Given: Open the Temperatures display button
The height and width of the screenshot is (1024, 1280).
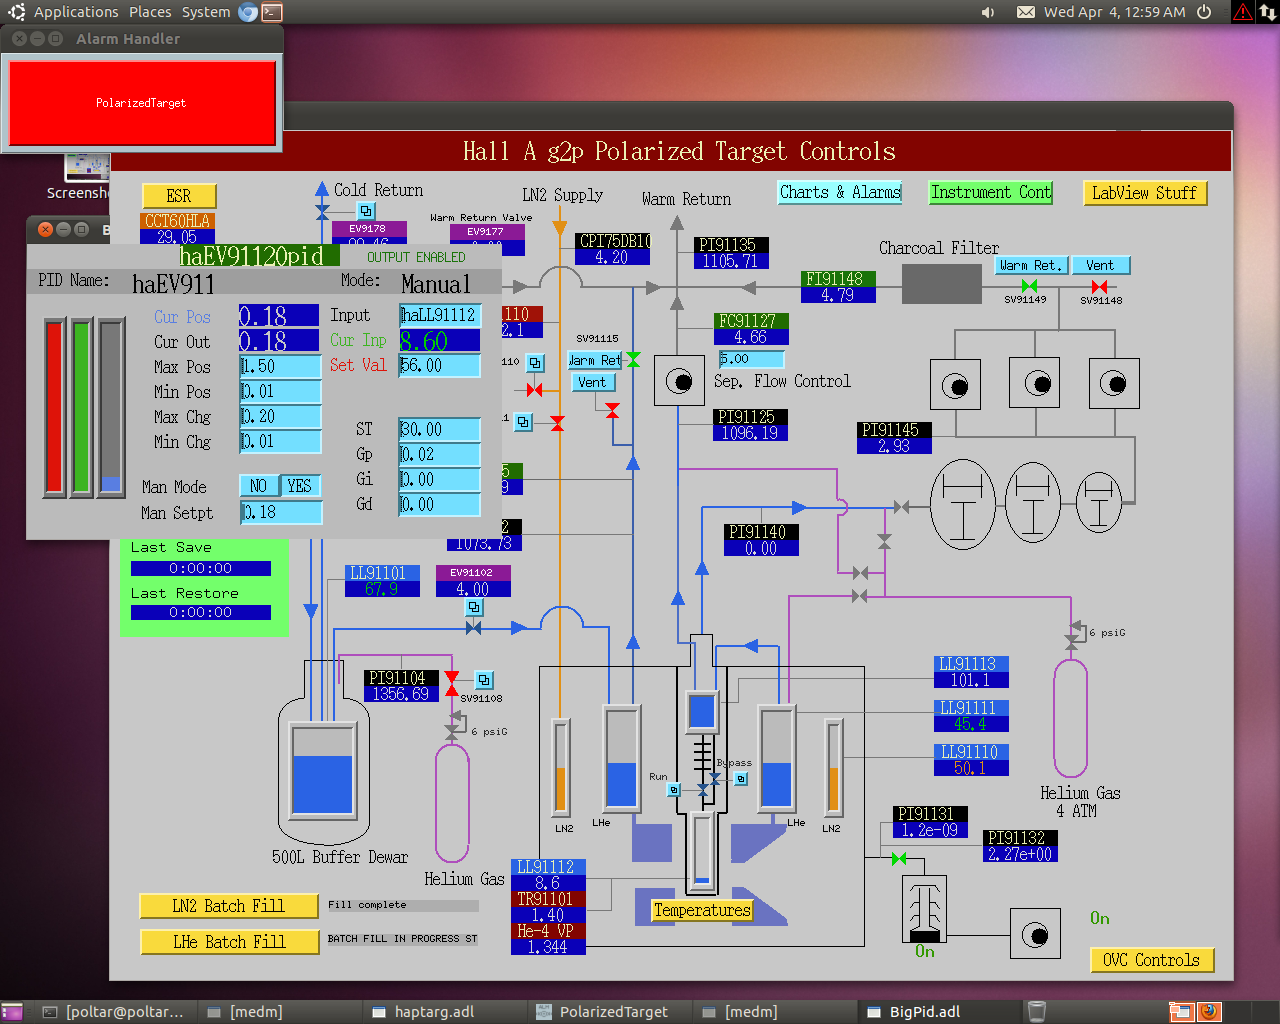Looking at the screenshot, I should 702,910.
